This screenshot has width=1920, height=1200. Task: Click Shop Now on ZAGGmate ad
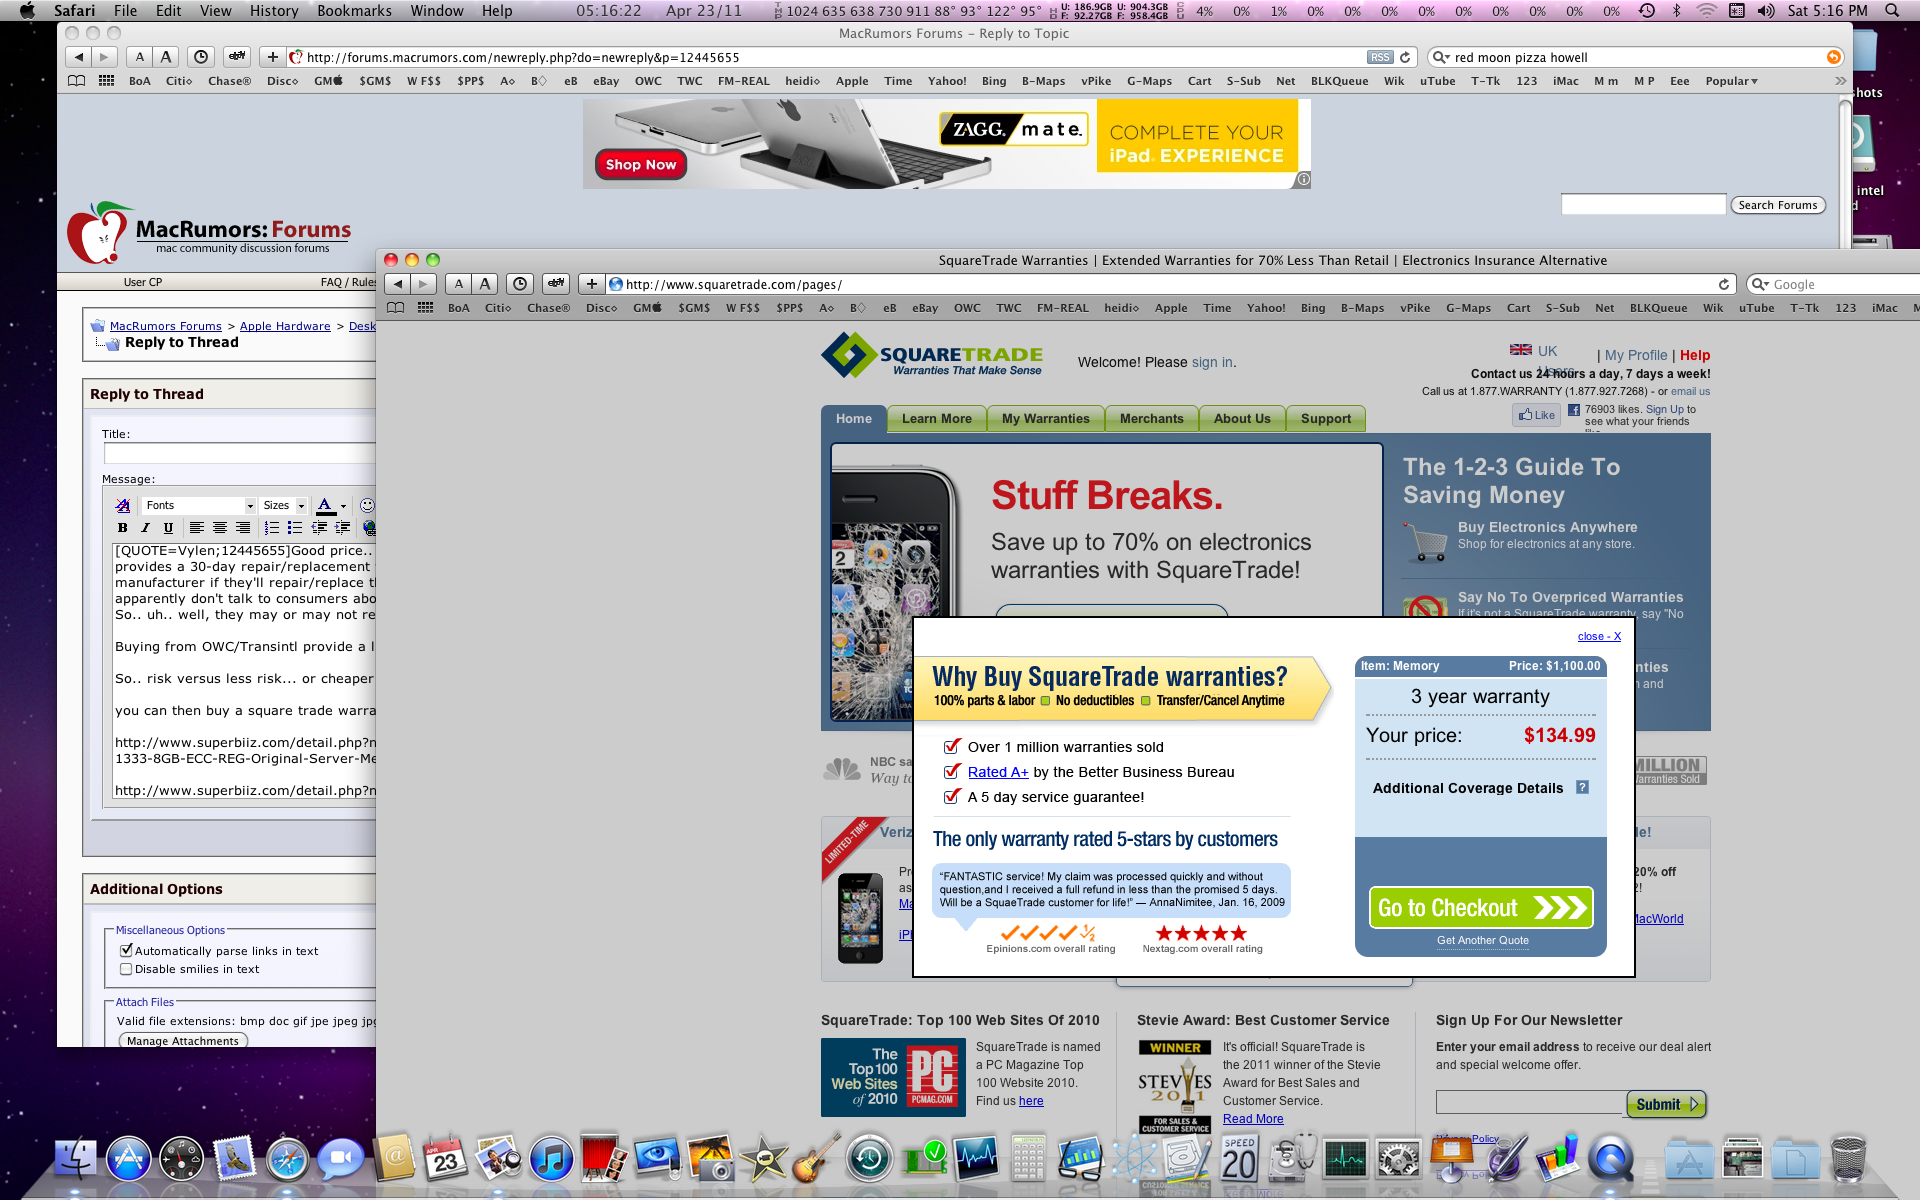[640, 164]
